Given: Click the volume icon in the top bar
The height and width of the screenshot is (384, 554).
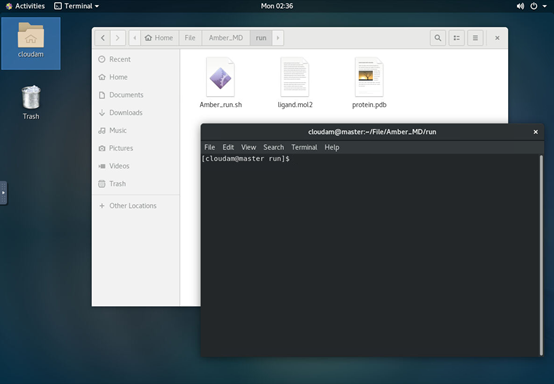Looking at the screenshot, I should [x=520, y=6].
